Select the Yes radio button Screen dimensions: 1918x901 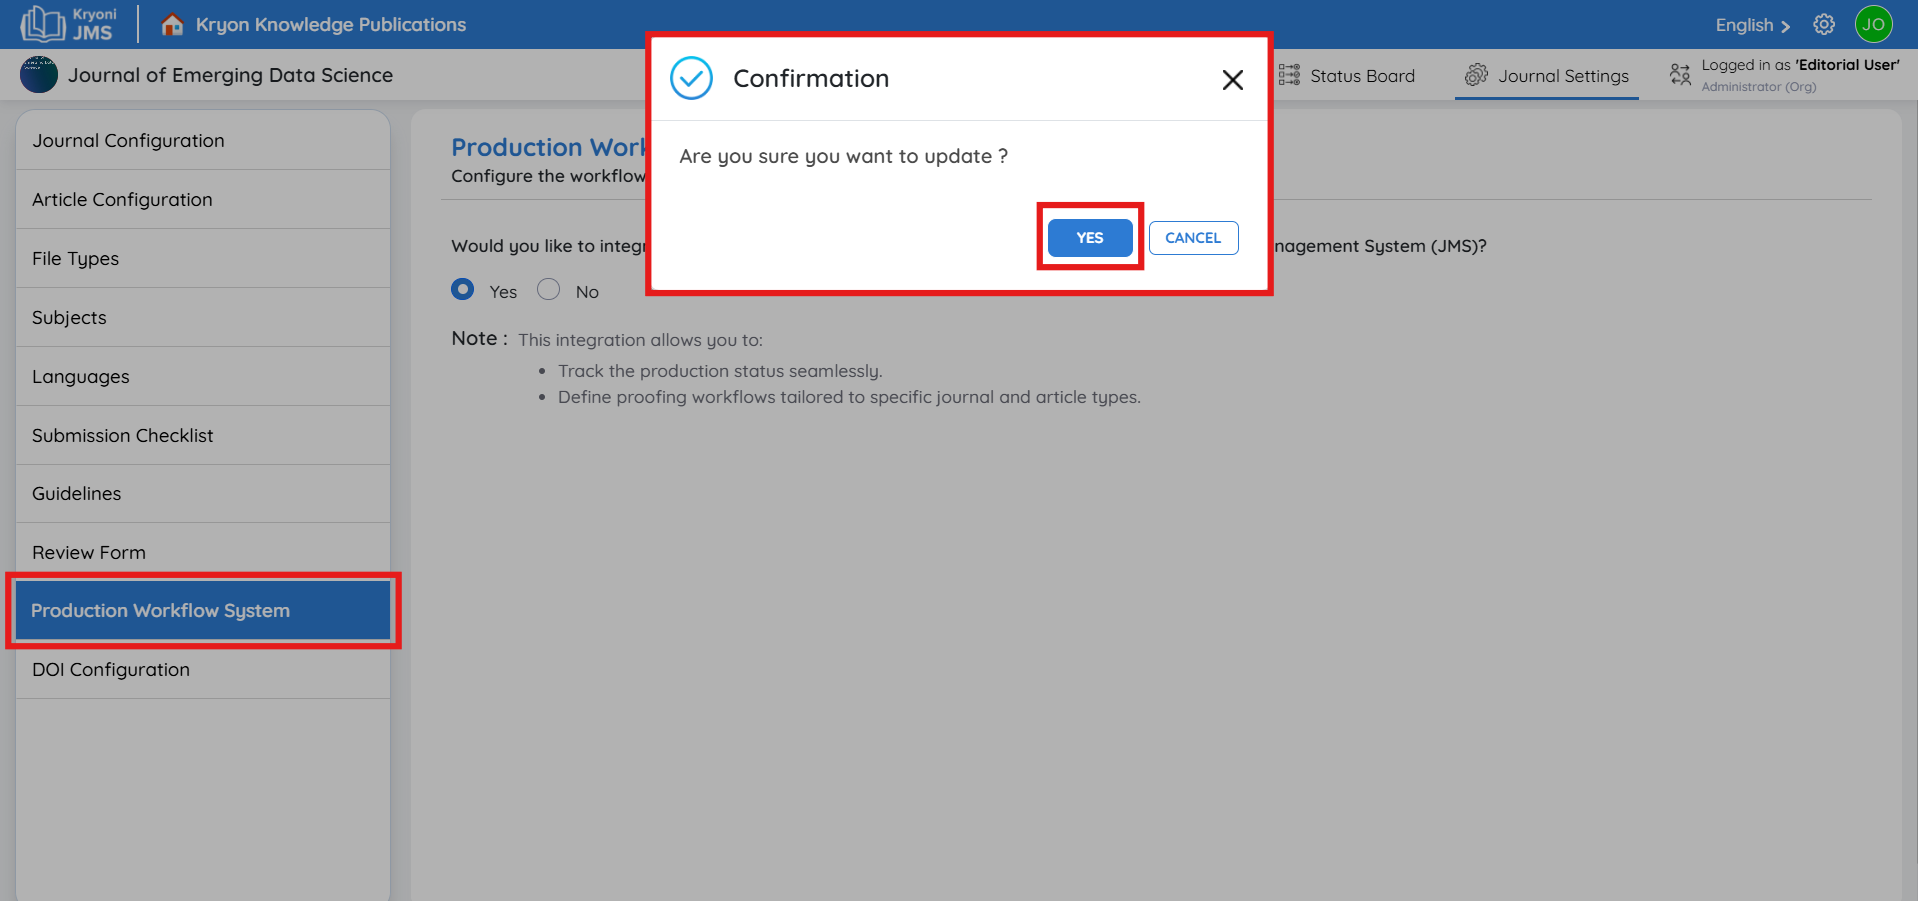point(463,290)
